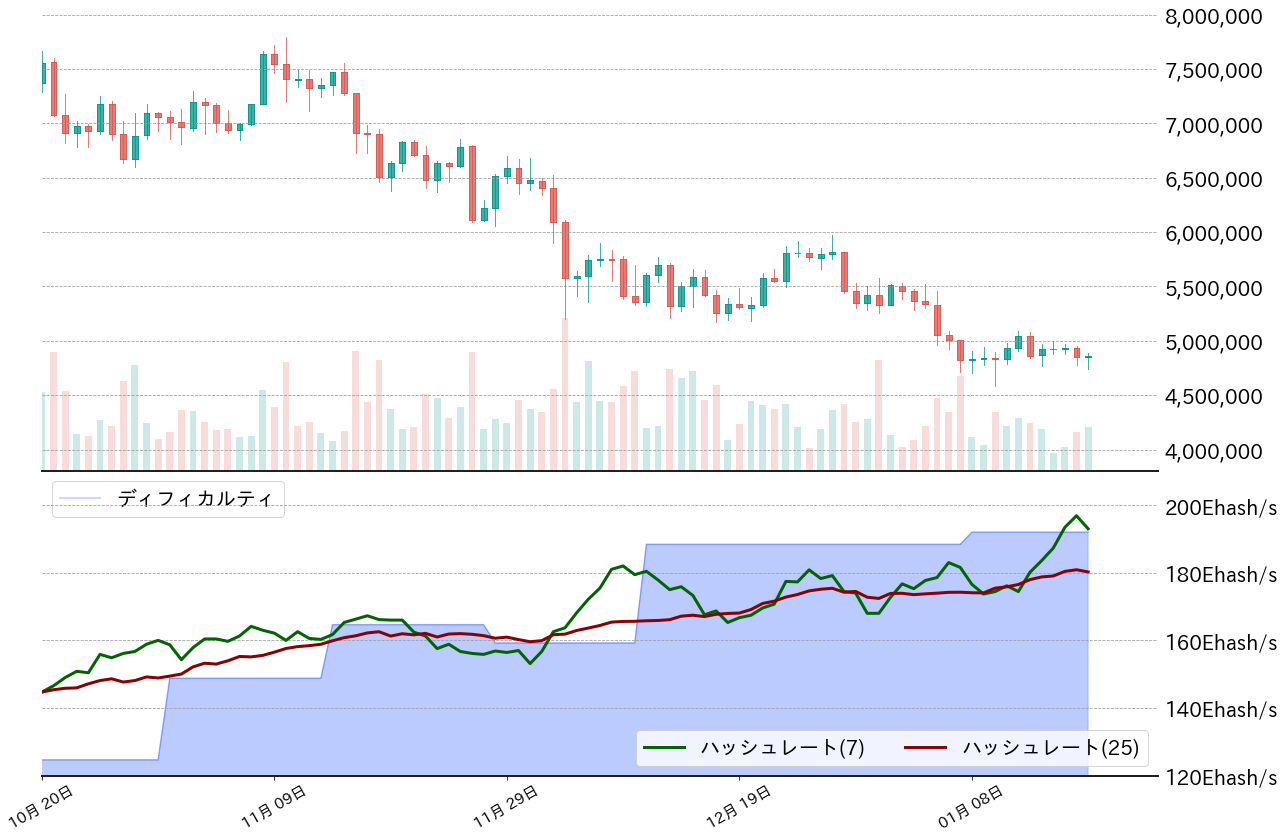Screen dimensions: 1285x838
Task: Click the 120Ehash/s axis label
Action: coord(1222,777)
